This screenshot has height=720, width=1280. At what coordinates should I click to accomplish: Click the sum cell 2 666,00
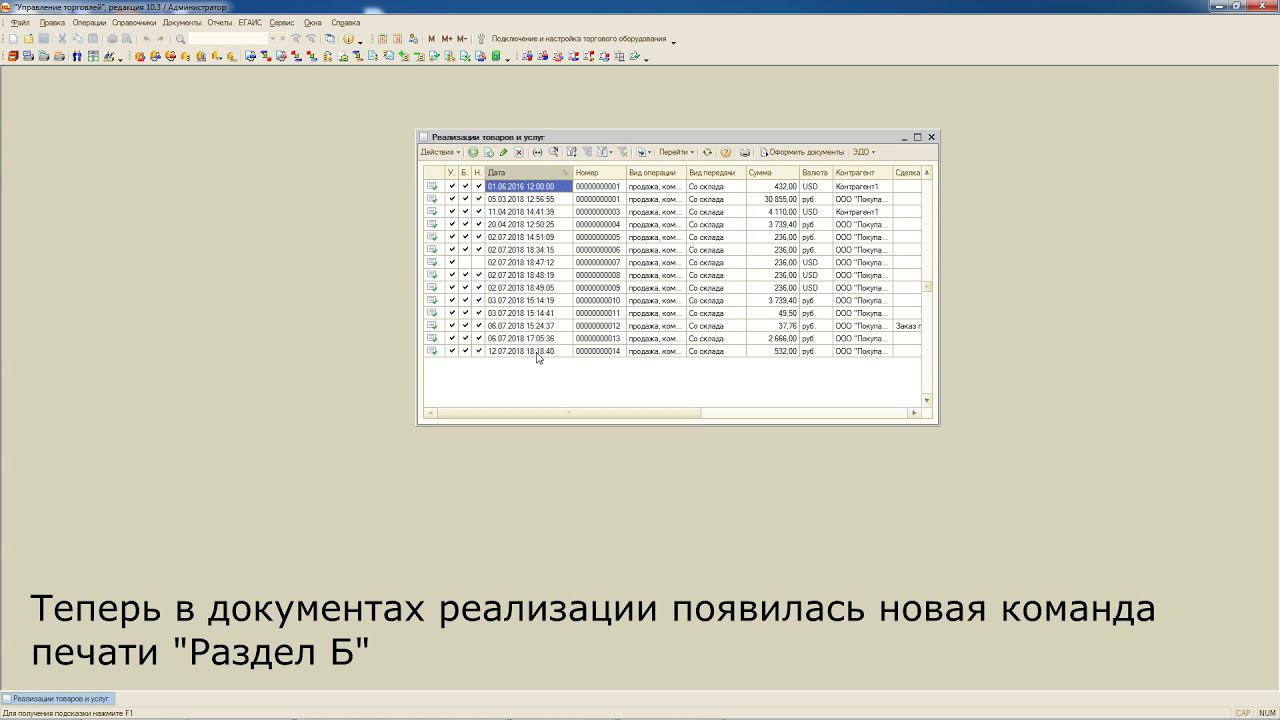772,338
